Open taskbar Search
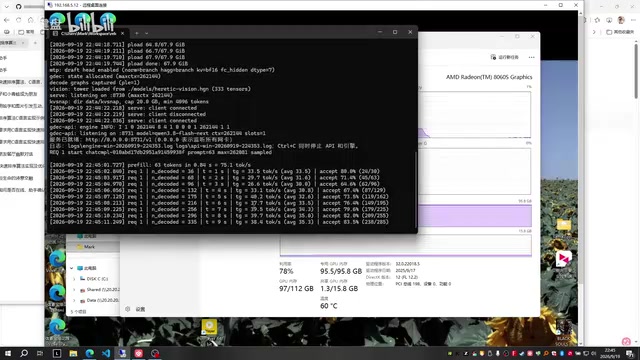The image size is (640, 360). [x=24, y=353]
